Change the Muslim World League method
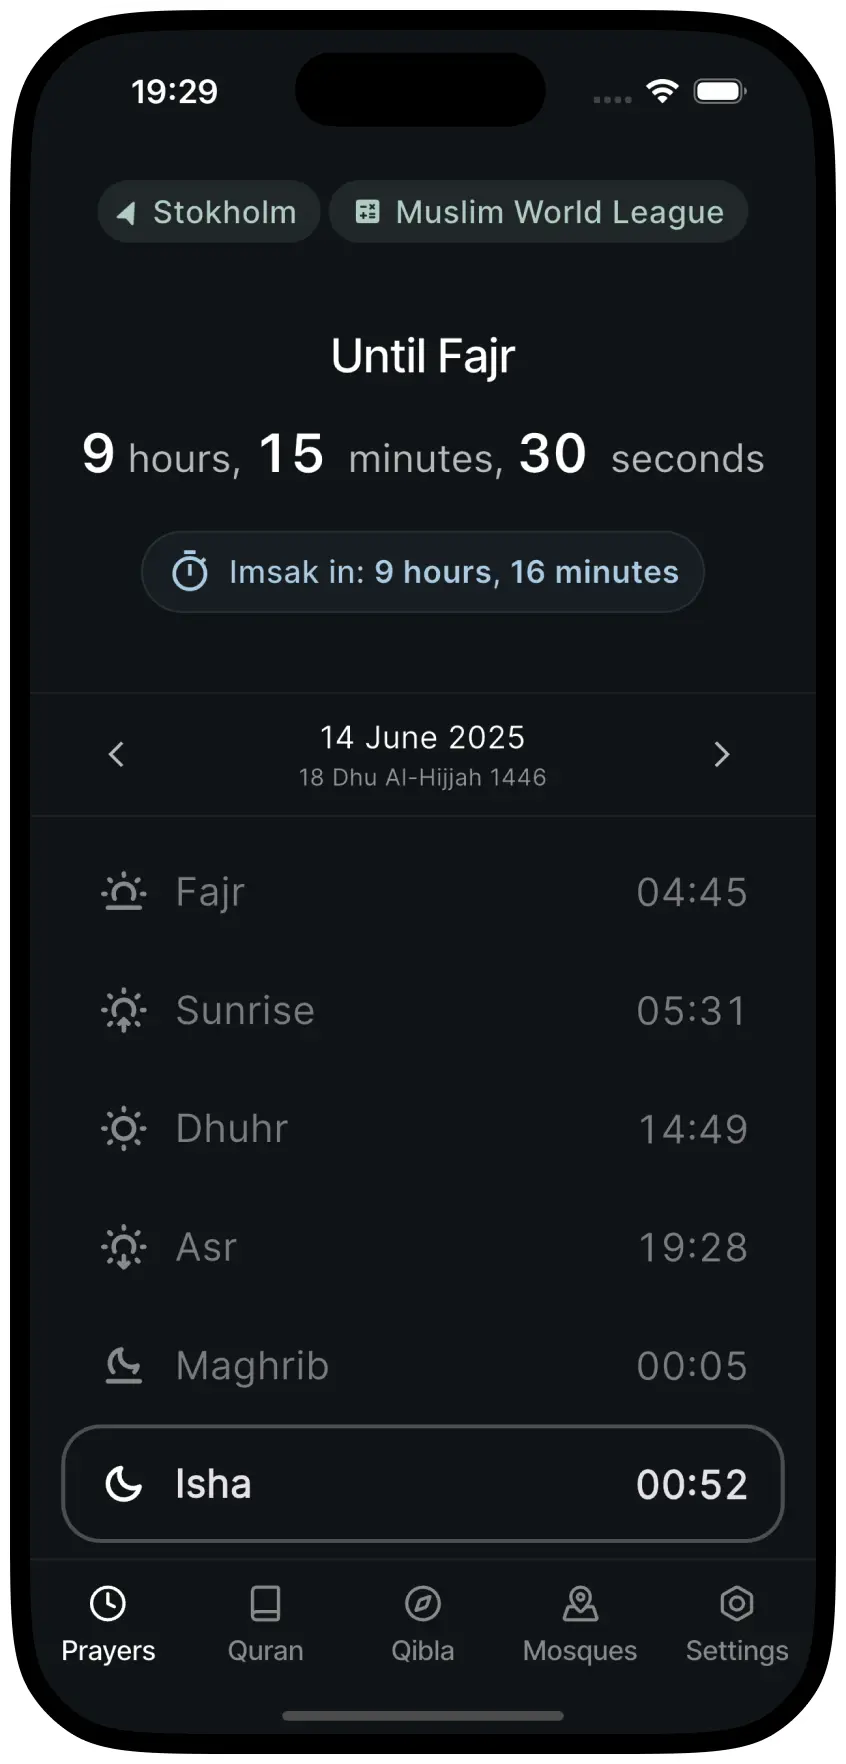 click(x=539, y=212)
